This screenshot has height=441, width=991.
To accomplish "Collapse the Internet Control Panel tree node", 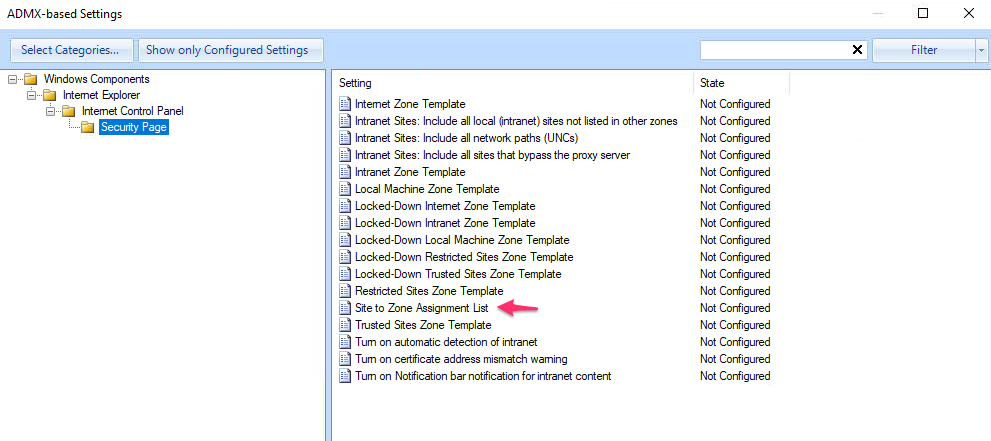I will [x=50, y=111].
